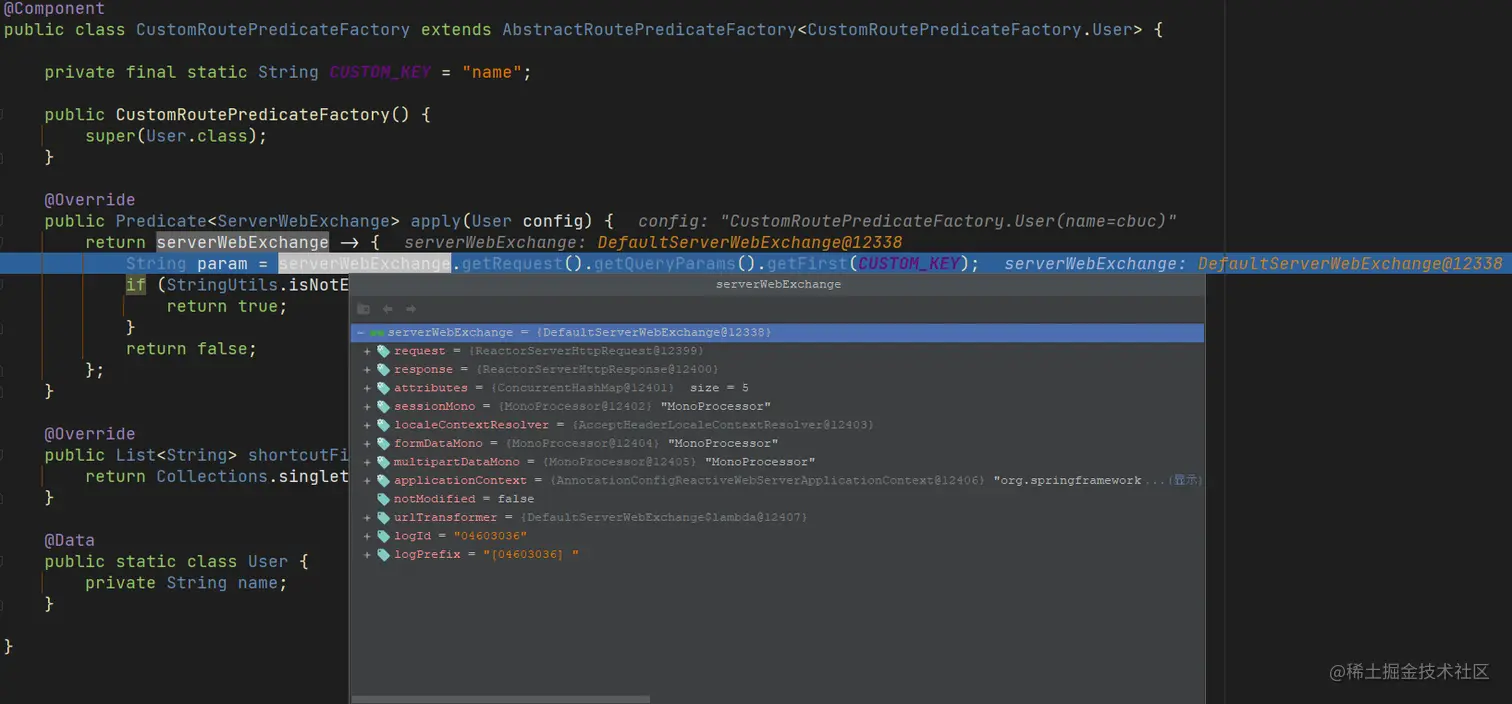Click Predicate<ServerWebExchange> return type

click(x=258, y=221)
